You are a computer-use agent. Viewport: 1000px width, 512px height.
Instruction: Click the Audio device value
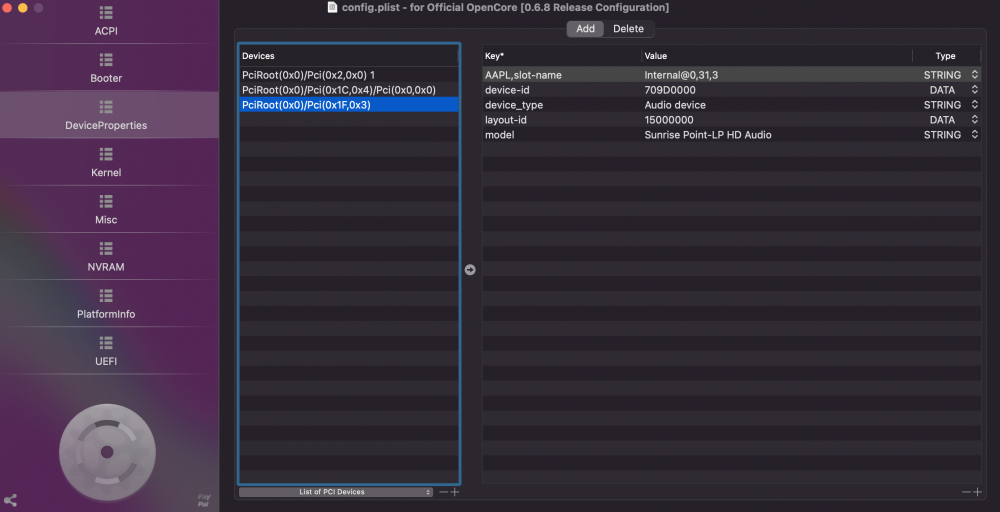tap(675, 105)
